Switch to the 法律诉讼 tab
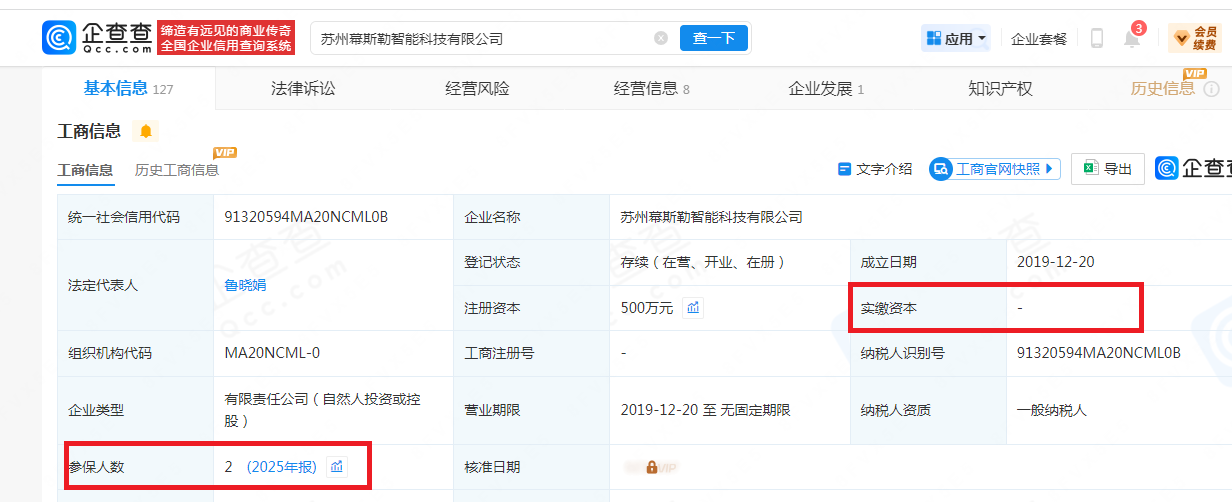This screenshot has width=1232, height=502. point(303,88)
